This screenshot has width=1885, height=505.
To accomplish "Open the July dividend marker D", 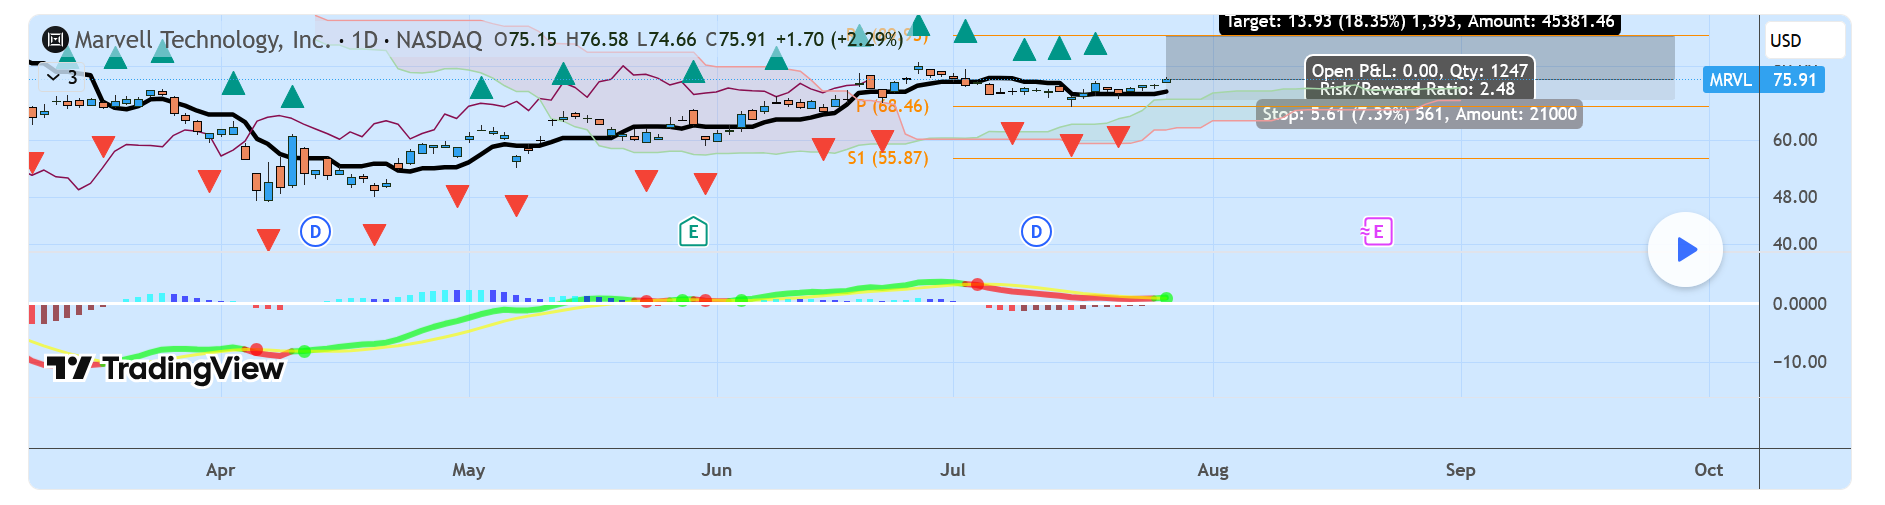I will click(1036, 232).
